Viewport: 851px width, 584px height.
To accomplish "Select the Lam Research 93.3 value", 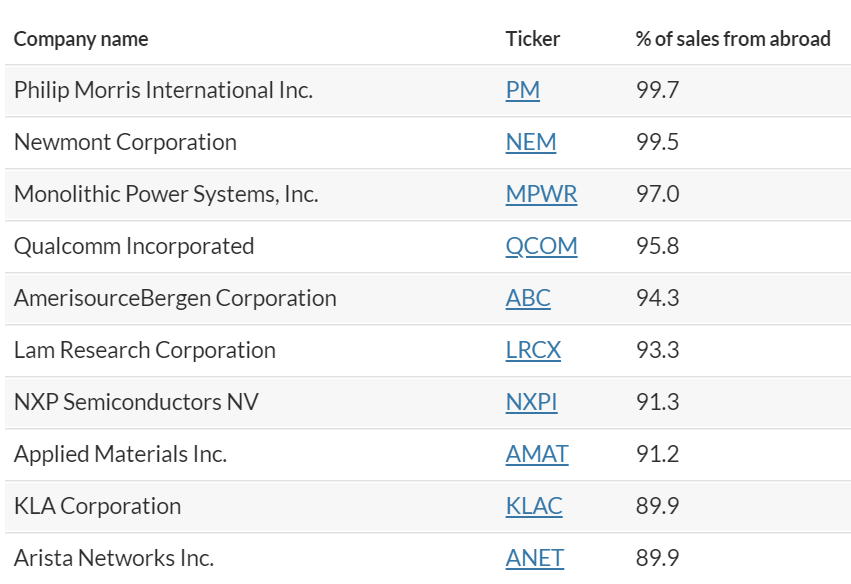I will 657,350.
